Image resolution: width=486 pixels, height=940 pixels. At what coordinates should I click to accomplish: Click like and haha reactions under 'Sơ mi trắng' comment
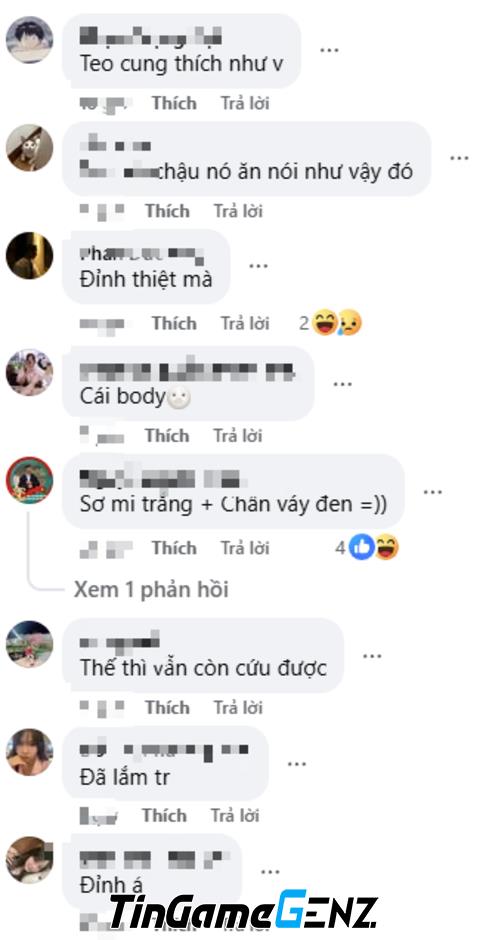pos(374,547)
